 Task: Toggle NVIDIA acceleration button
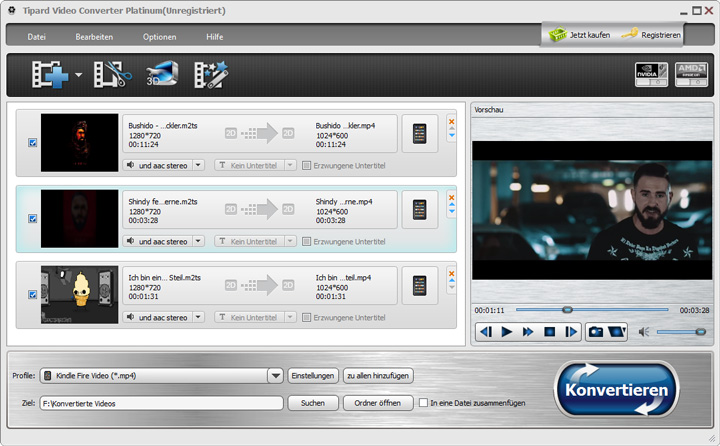(x=652, y=74)
